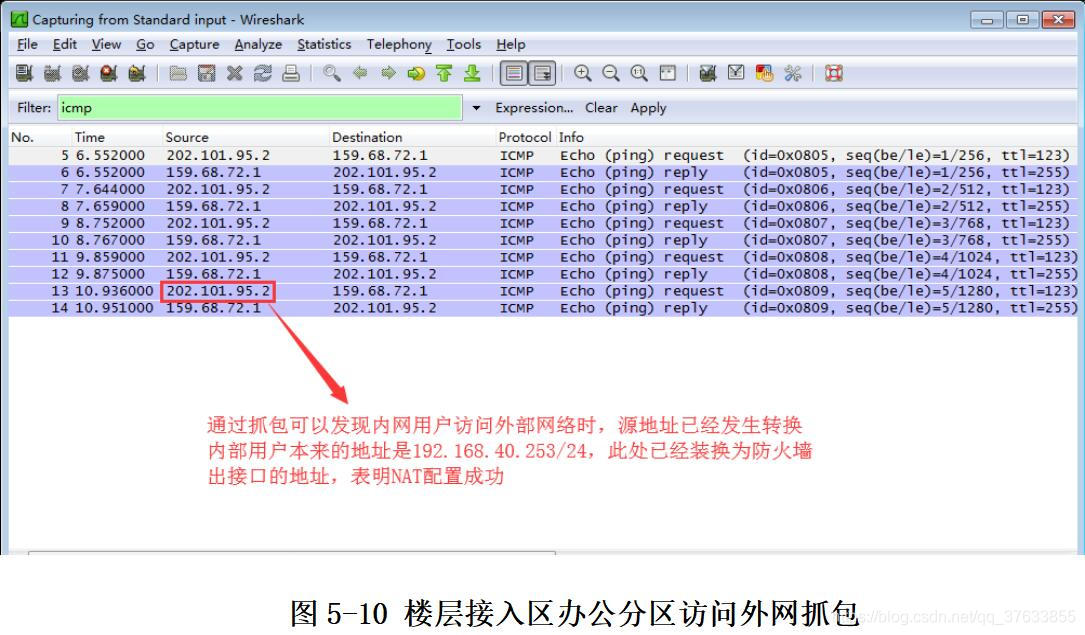Go back in packet history arrow

pyautogui.click(x=360, y=73)
